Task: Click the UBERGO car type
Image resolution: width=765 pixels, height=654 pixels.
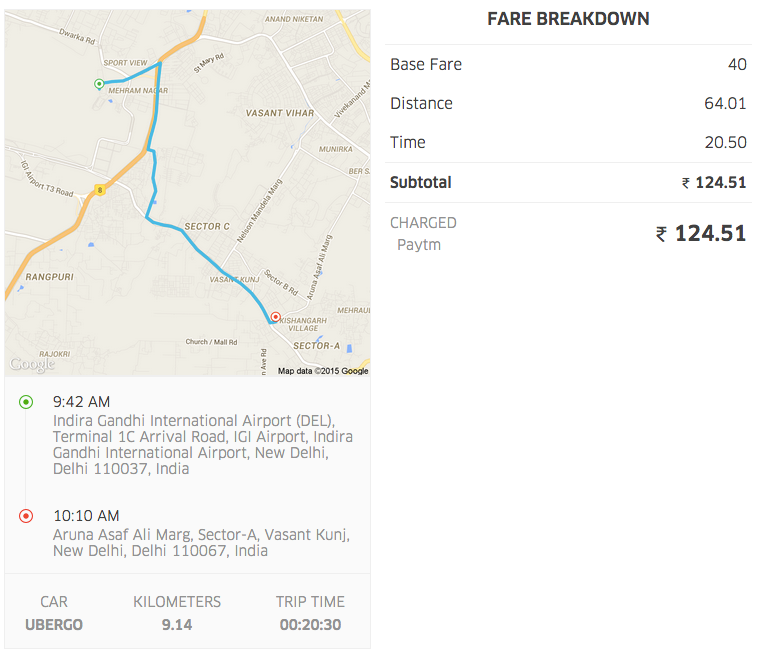Action: (x=54, y=625)
